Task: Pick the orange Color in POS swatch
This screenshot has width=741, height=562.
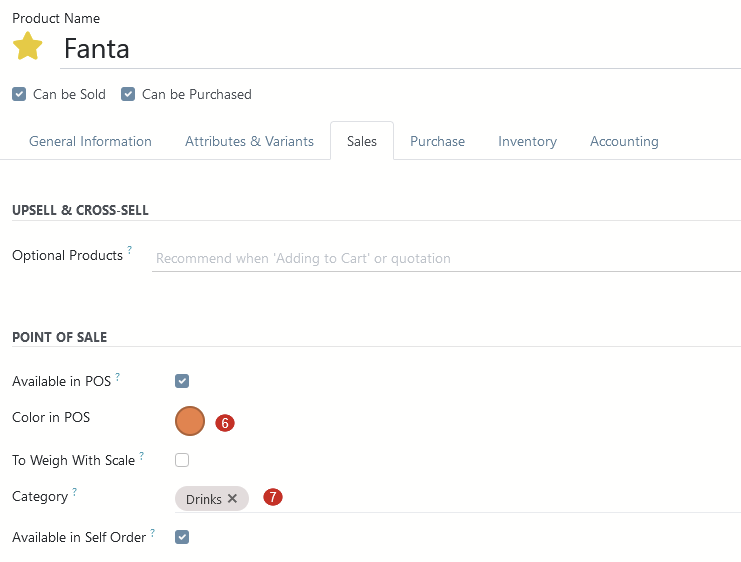Action: pyautogui.click(x=190, y=421)
